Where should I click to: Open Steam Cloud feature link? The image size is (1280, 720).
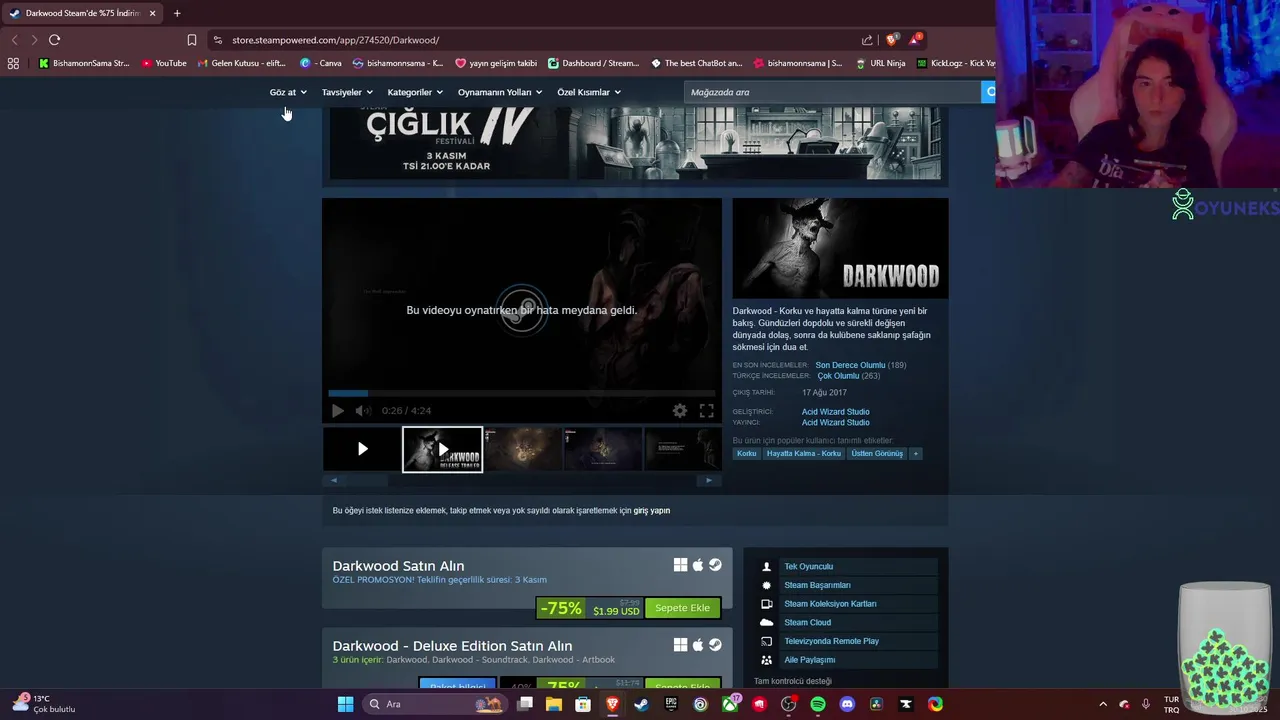click(807, 622)
